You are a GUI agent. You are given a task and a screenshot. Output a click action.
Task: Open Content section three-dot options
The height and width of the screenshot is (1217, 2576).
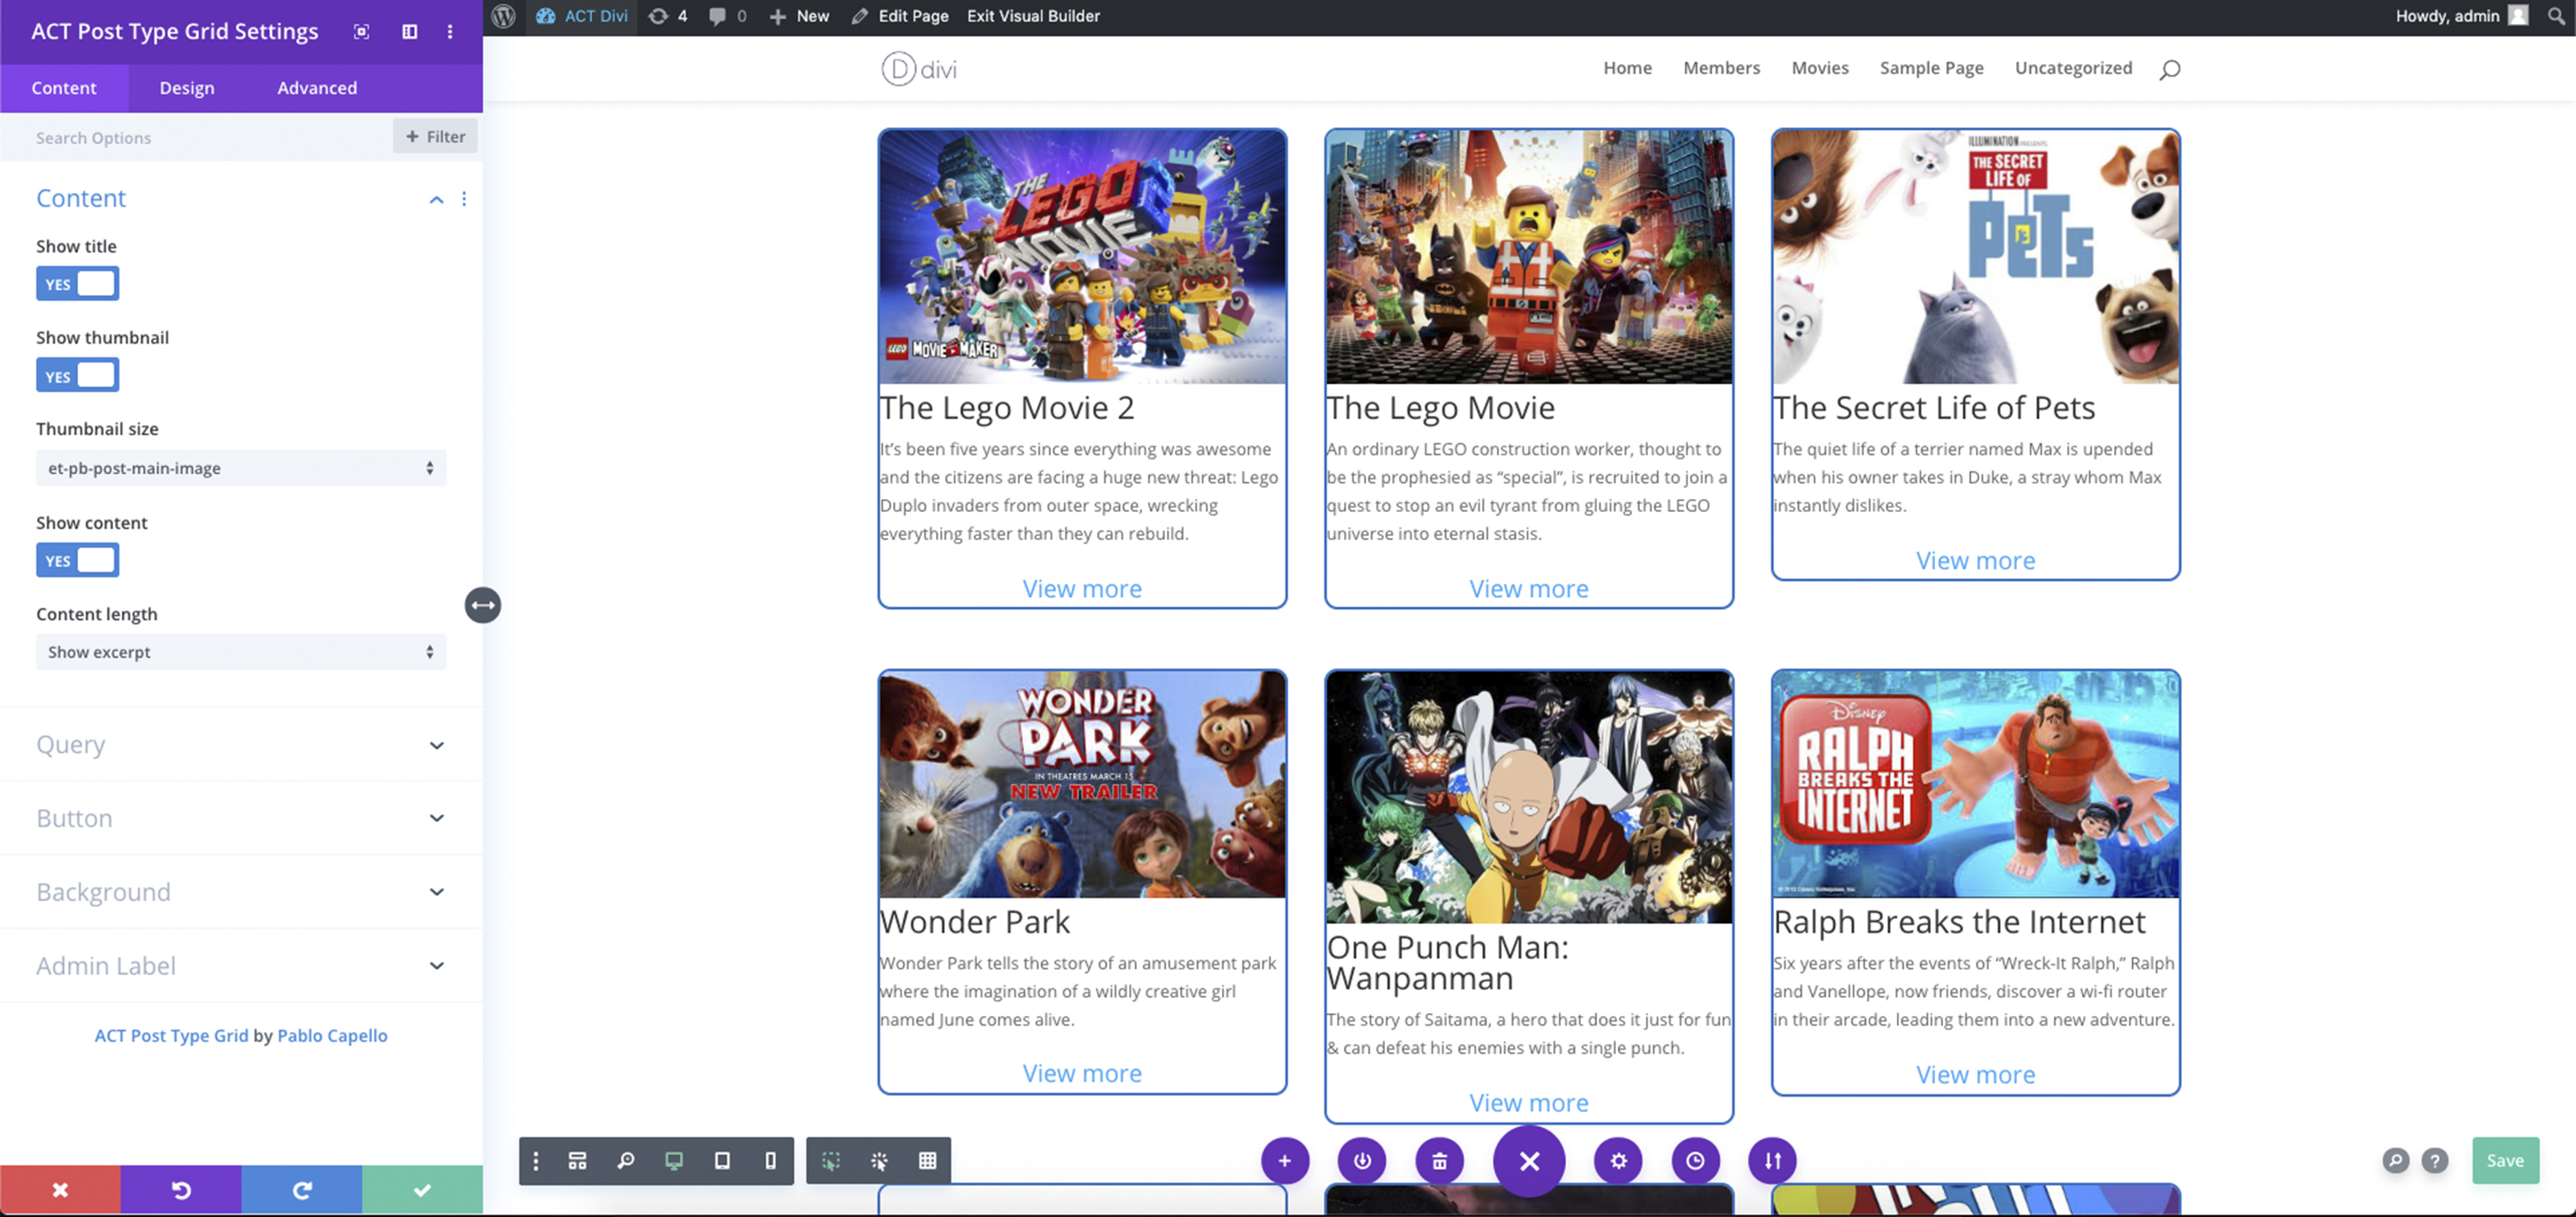tap(464, 199)
